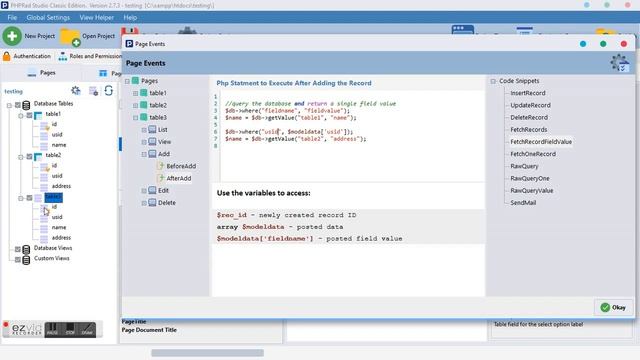Toggle the Database Tables checkbox

point(18,105)
